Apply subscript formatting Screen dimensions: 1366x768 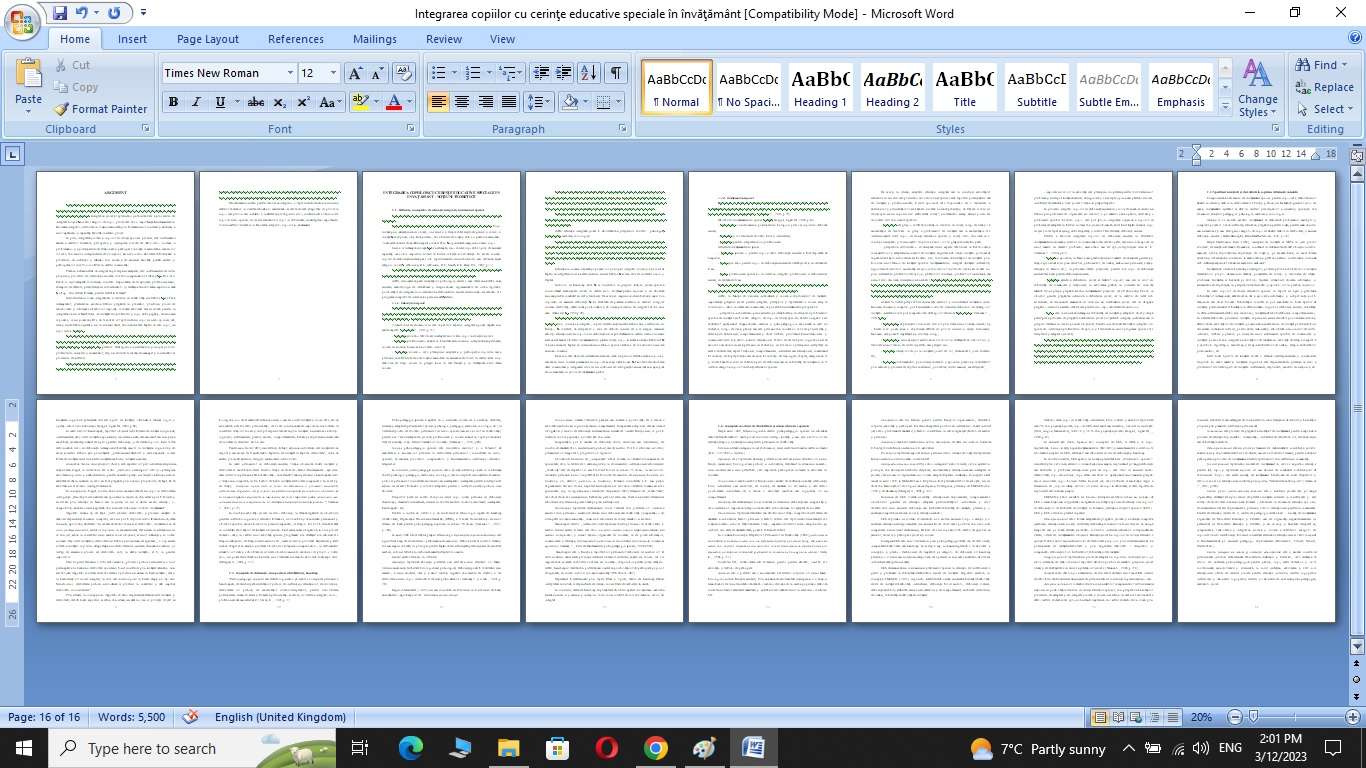click(279, 102)
